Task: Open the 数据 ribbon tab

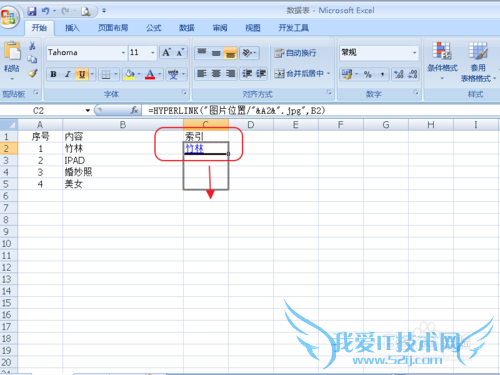Action: tap(187, 28)
